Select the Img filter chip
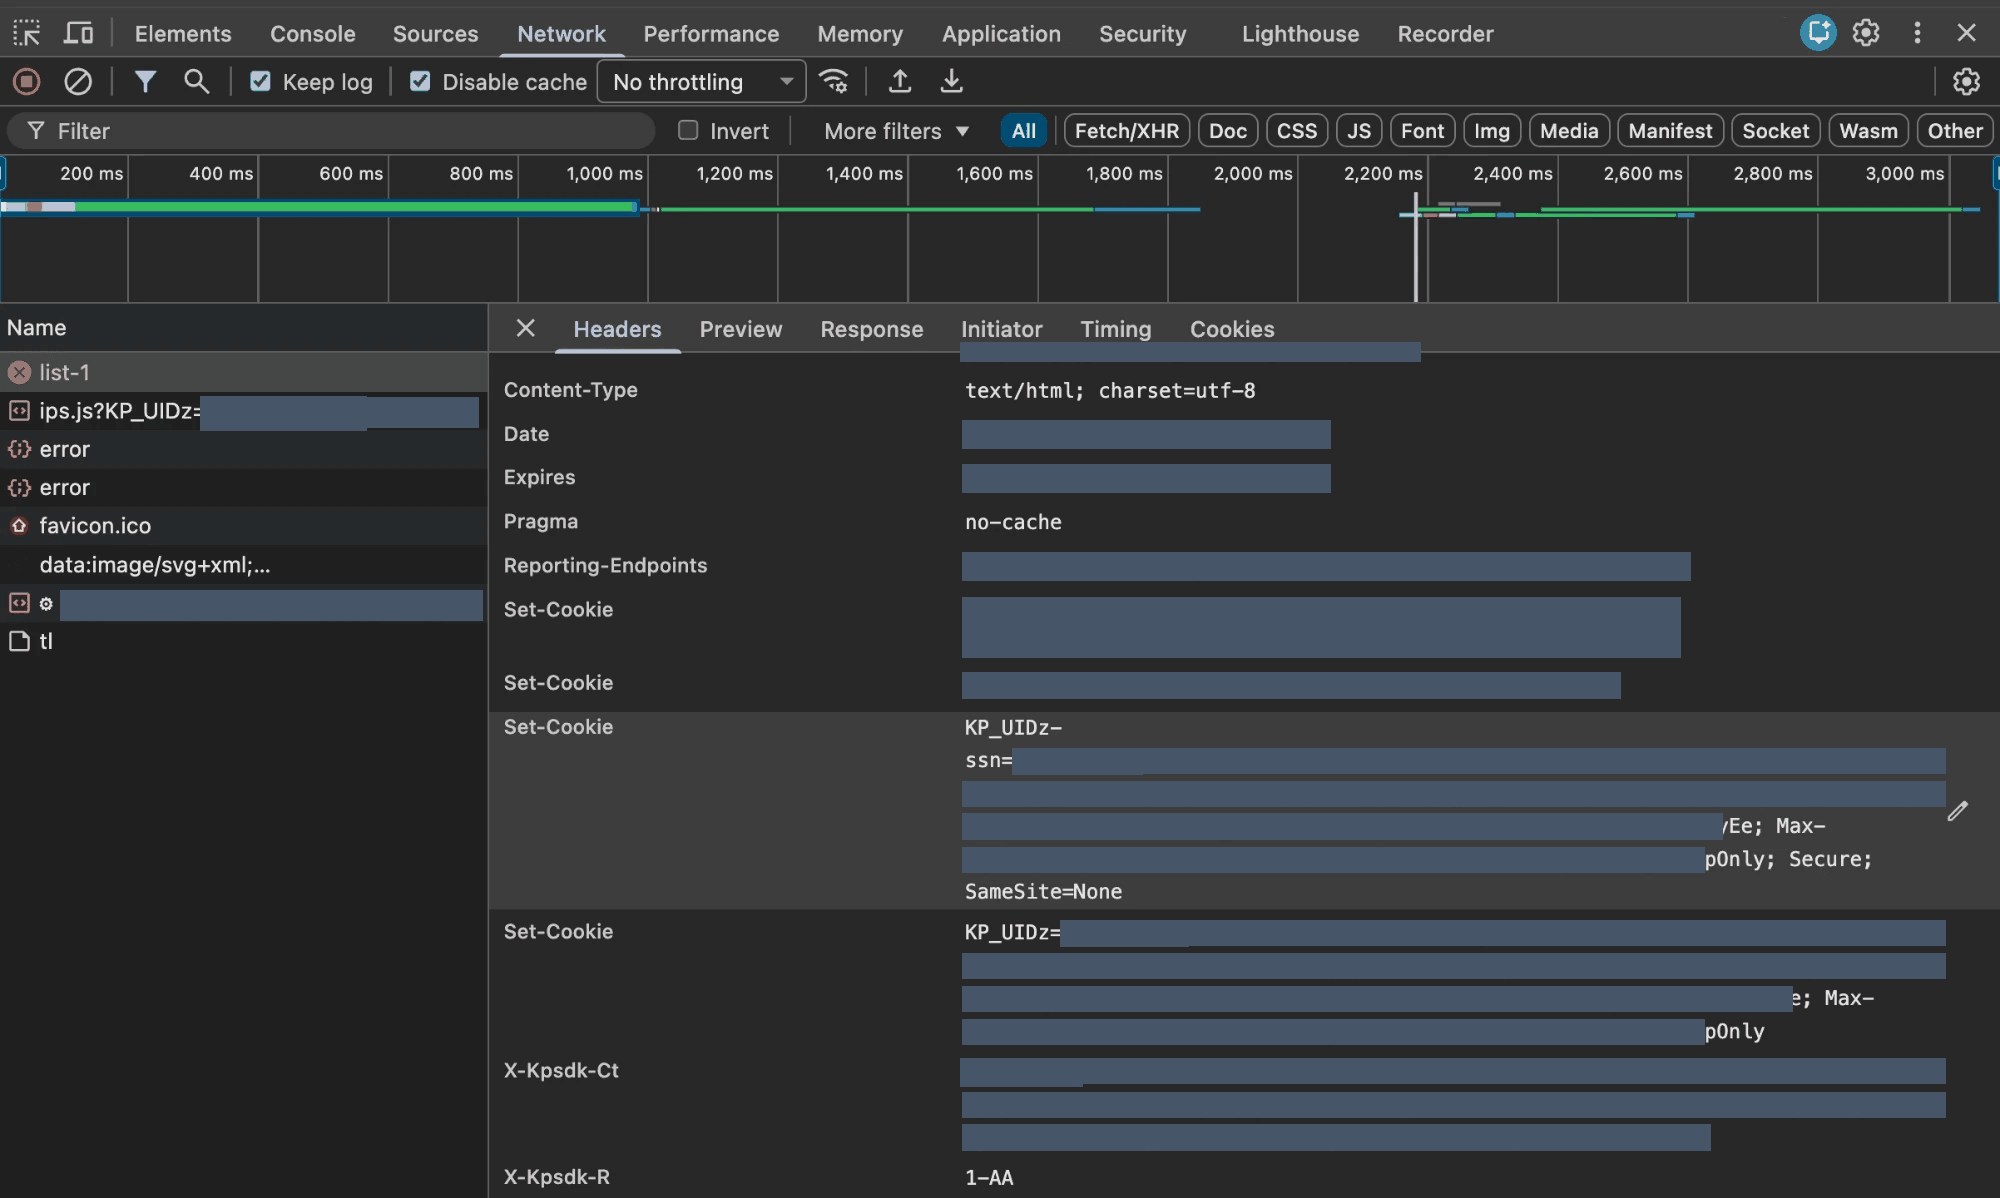2000x1198 pixels. click(x=1492, y=130)
